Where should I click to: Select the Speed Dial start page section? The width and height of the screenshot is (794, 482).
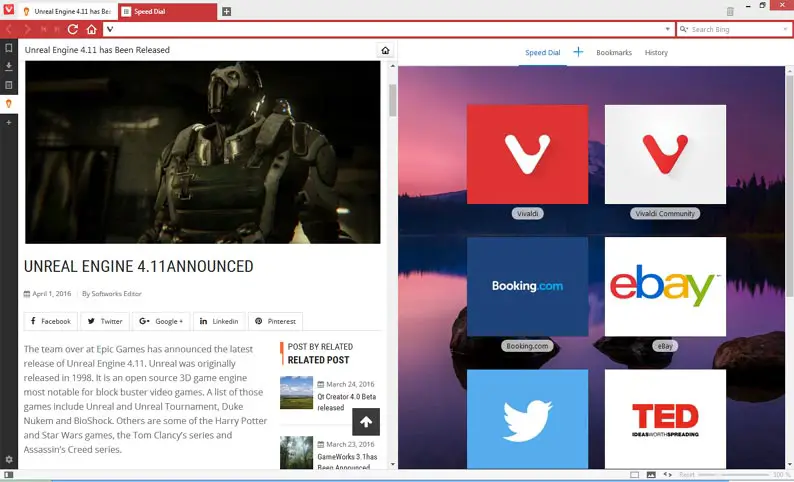(x=542, y=53)
